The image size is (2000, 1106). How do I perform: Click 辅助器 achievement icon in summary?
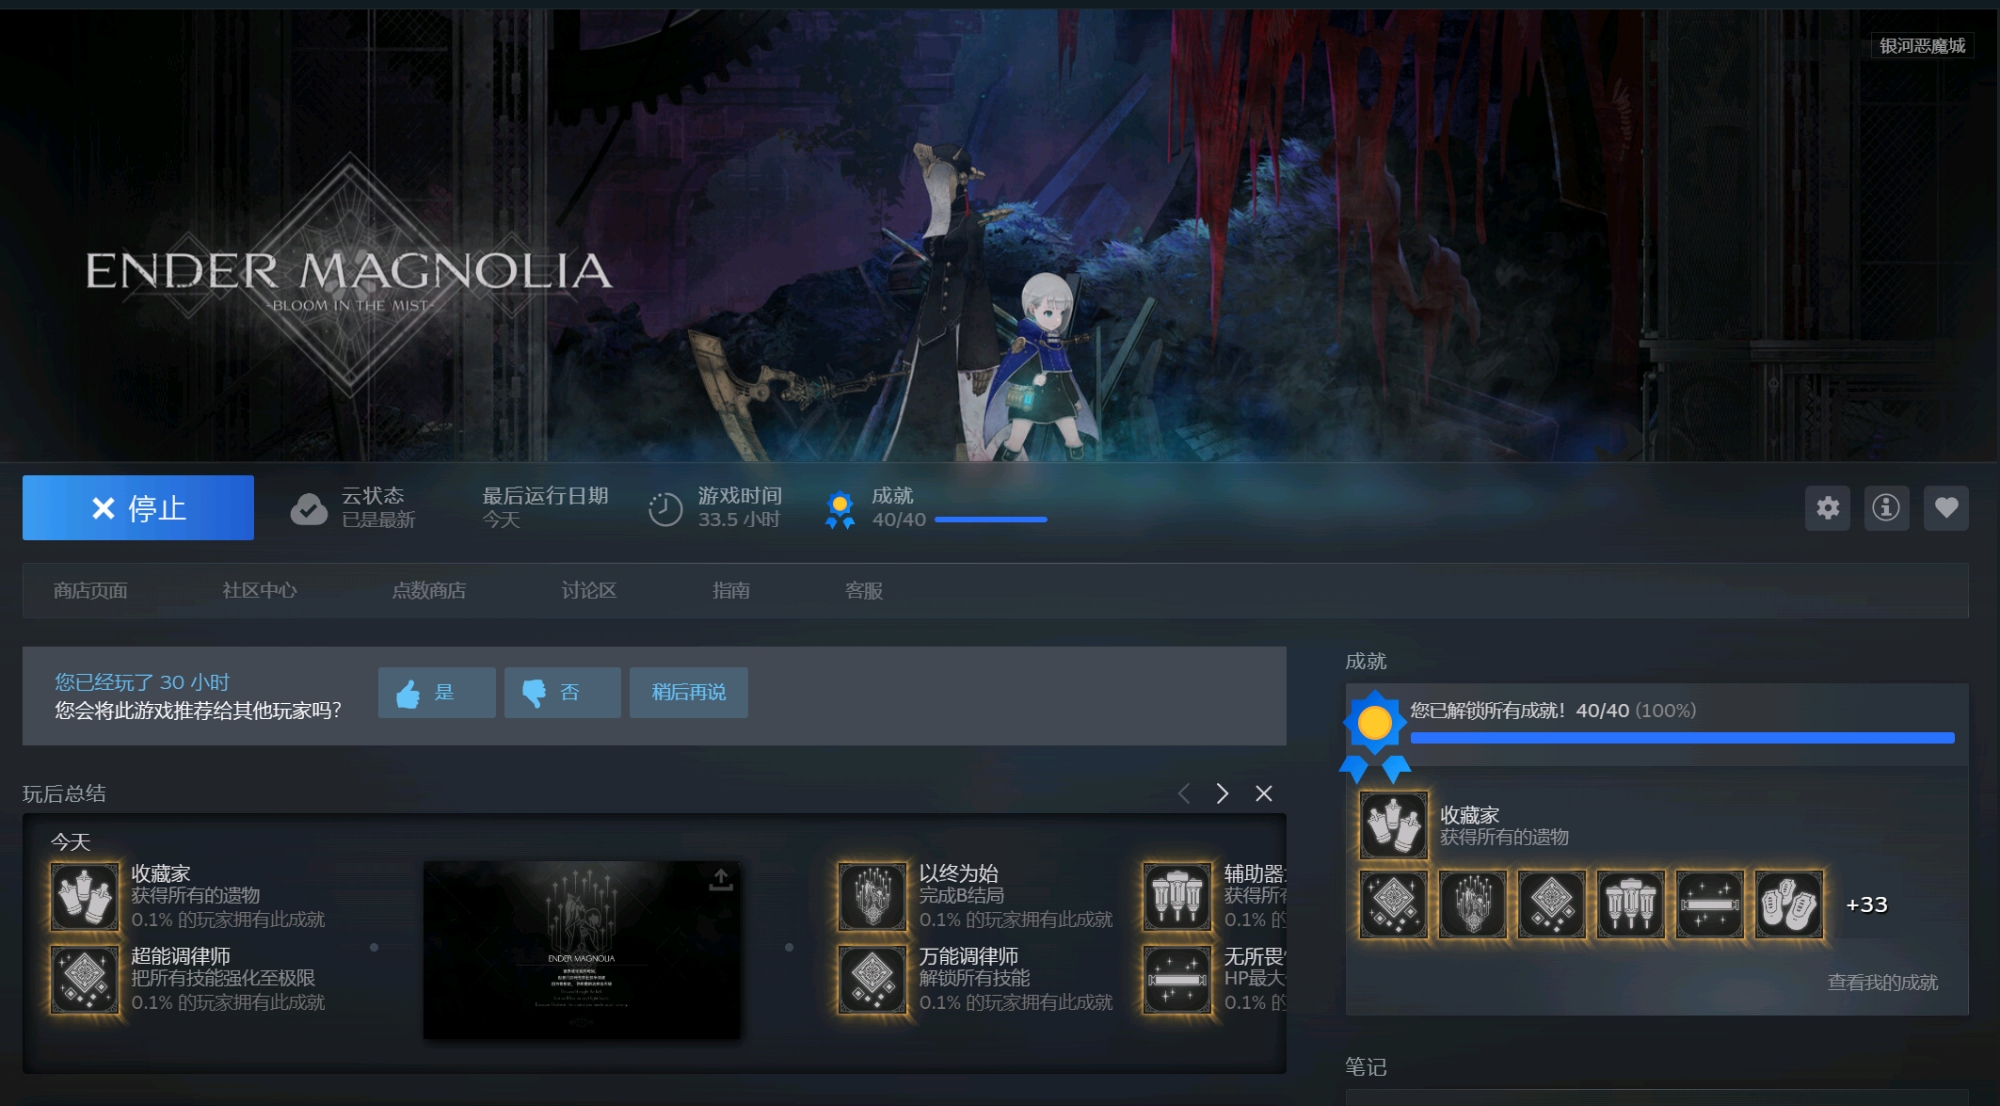[1178, 897]
